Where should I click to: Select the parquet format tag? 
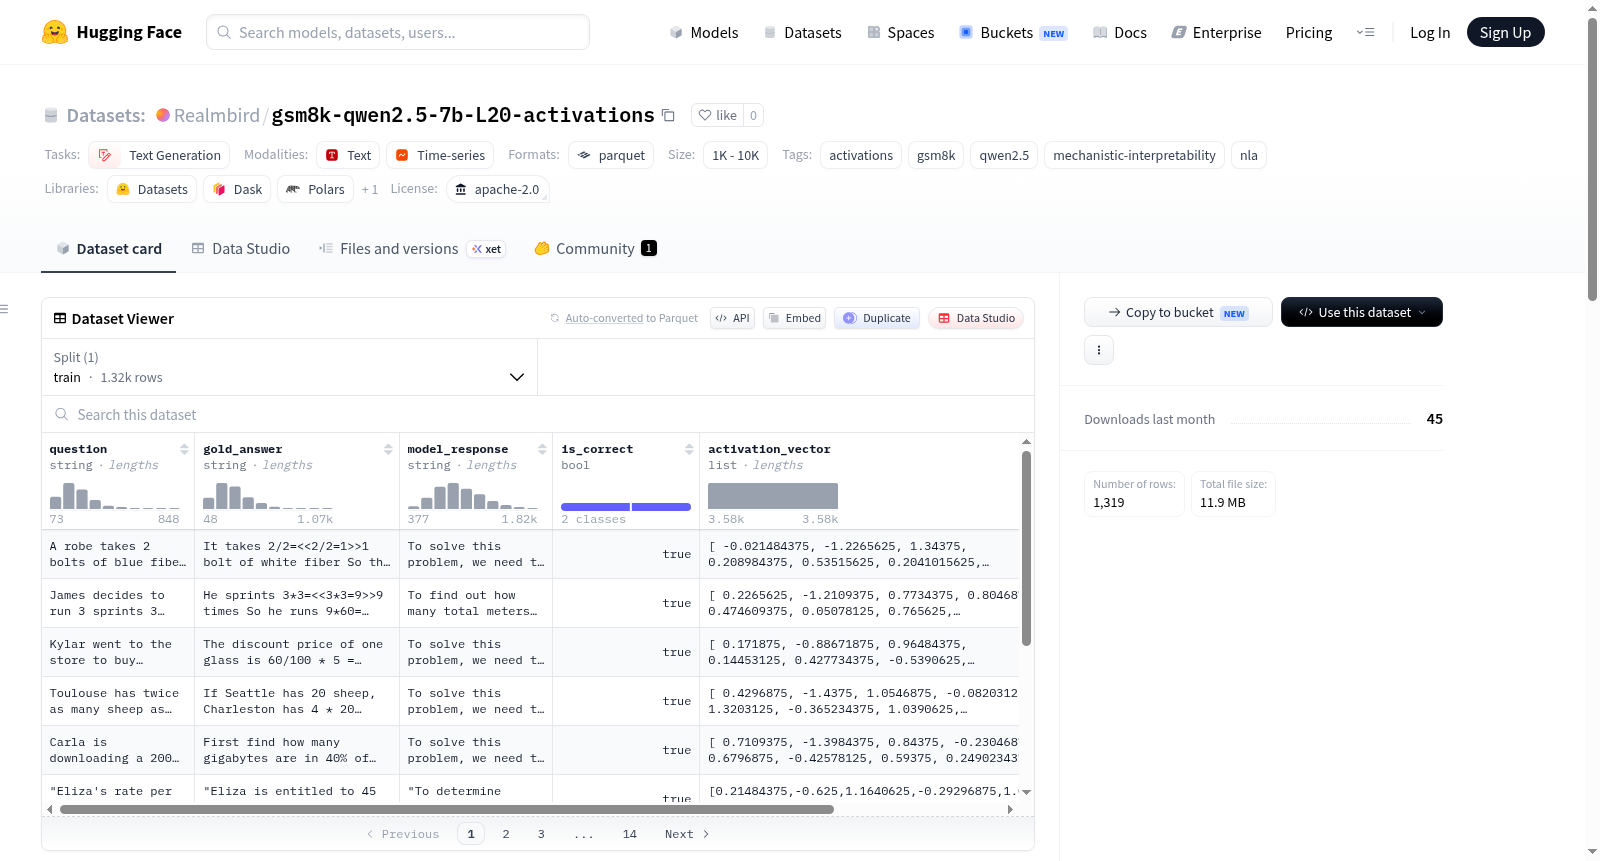tap(611, 155)
